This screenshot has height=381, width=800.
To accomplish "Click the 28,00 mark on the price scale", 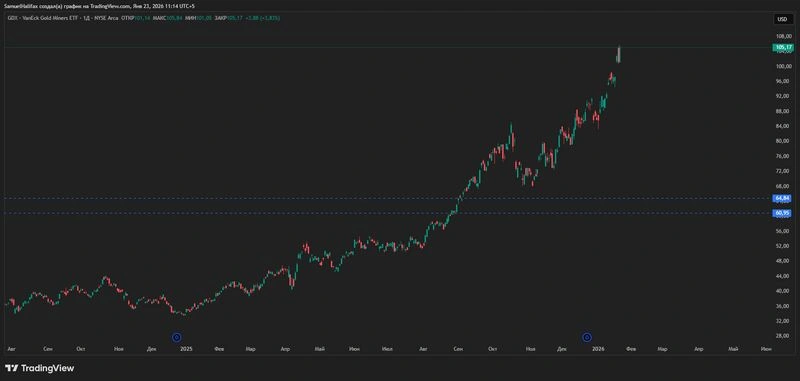I will [x=784, y=336].
